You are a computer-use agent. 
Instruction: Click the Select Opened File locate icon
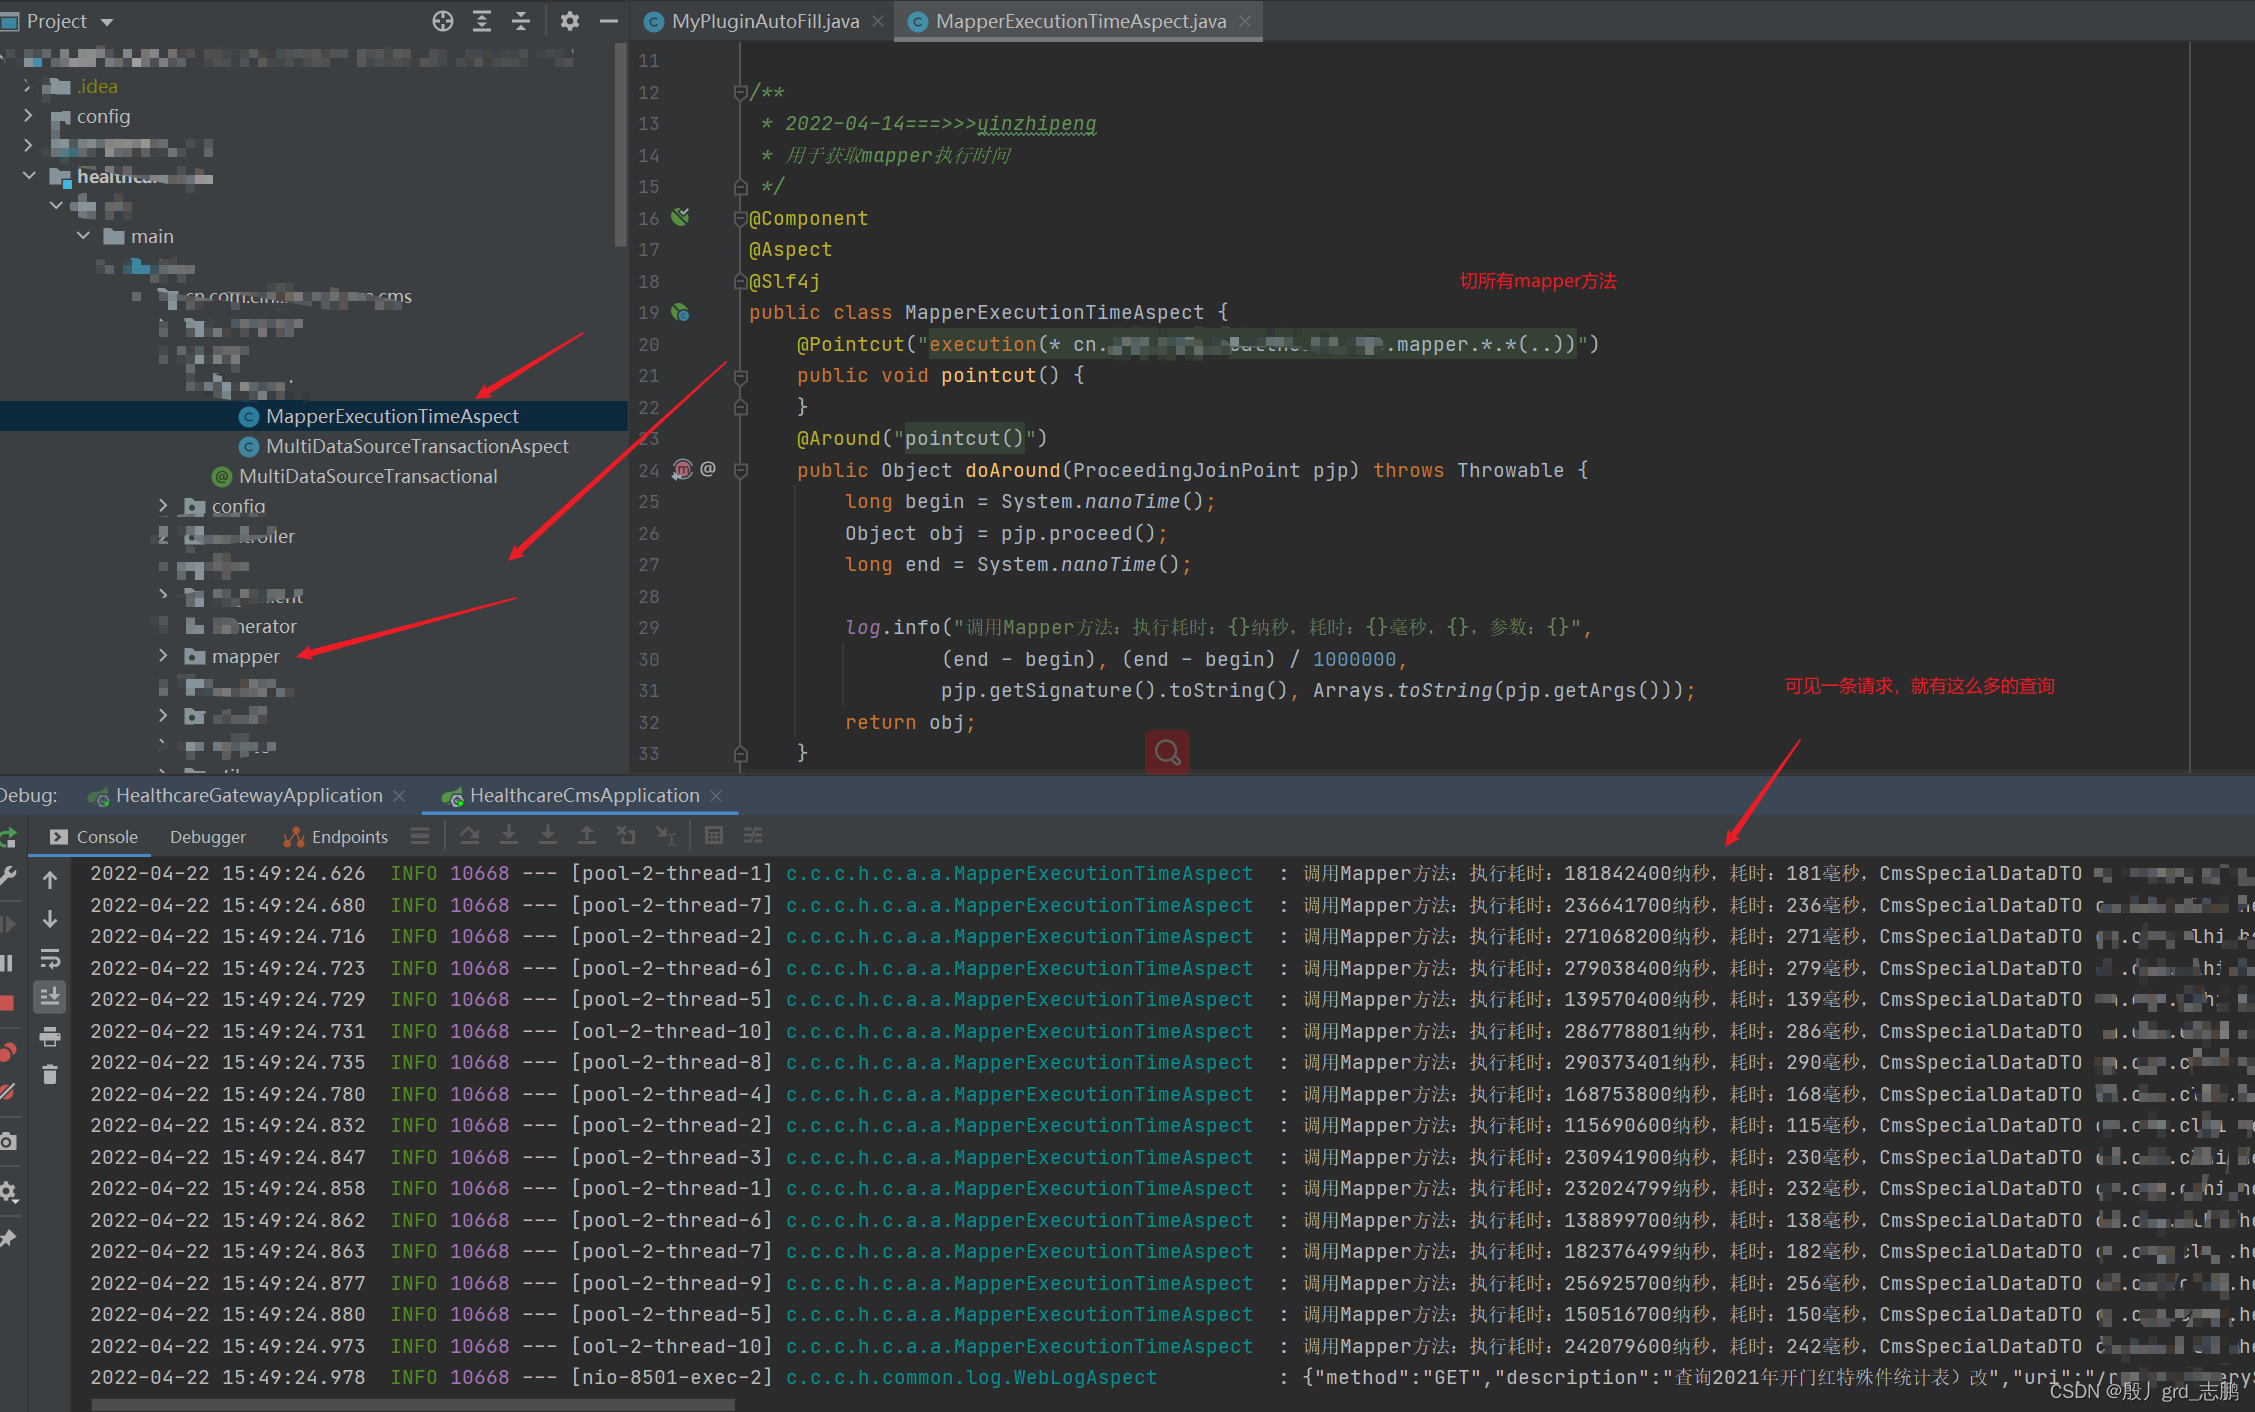point(443,21)
